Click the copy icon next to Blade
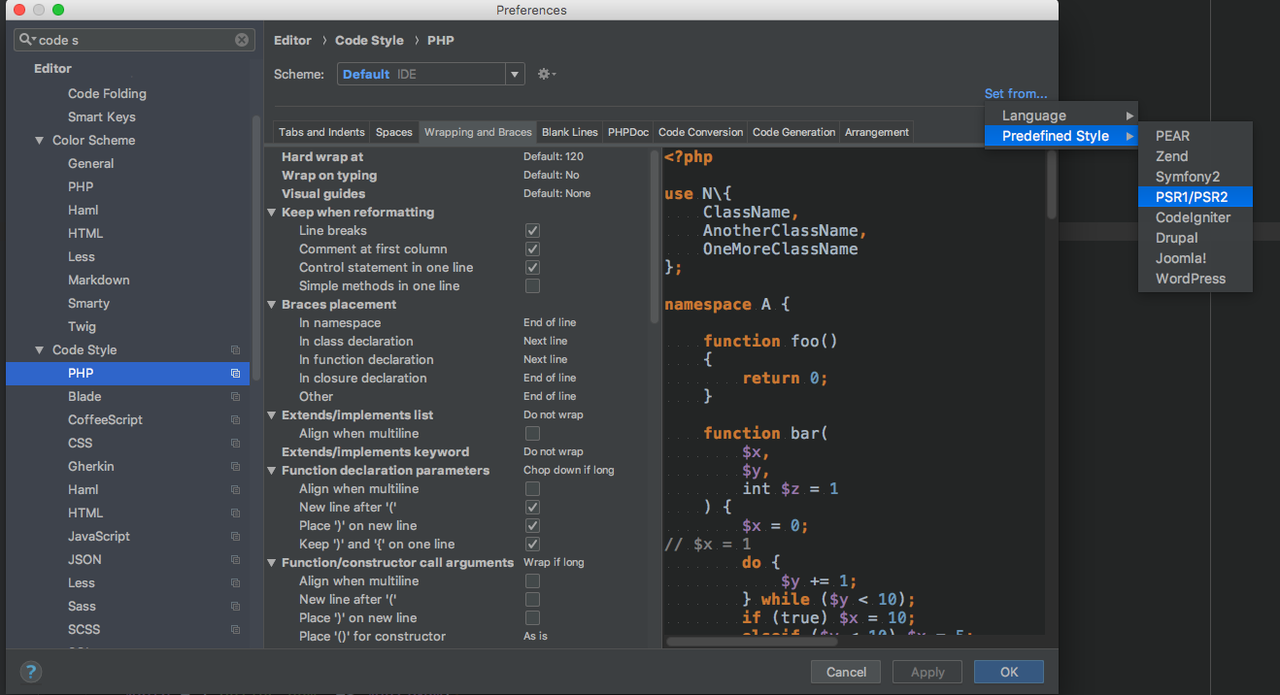The width and height of the screenshot is (1280, 695). pyautogui.click(x=235, y=397)
